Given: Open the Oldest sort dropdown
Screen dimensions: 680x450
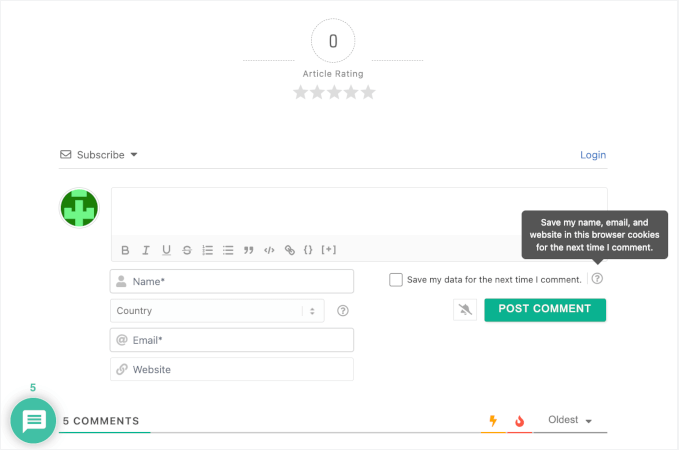Looking at the screenshot, I should [x=570, y=420].
